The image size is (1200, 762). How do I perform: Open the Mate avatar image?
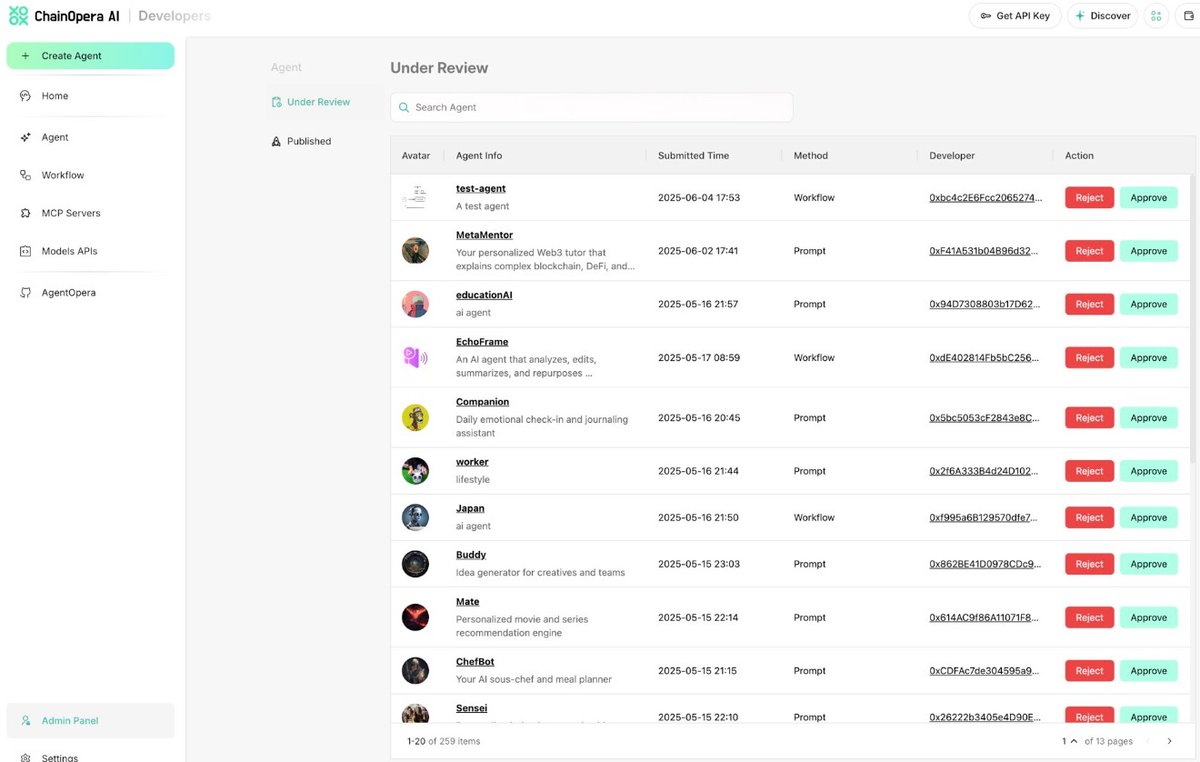415,617
